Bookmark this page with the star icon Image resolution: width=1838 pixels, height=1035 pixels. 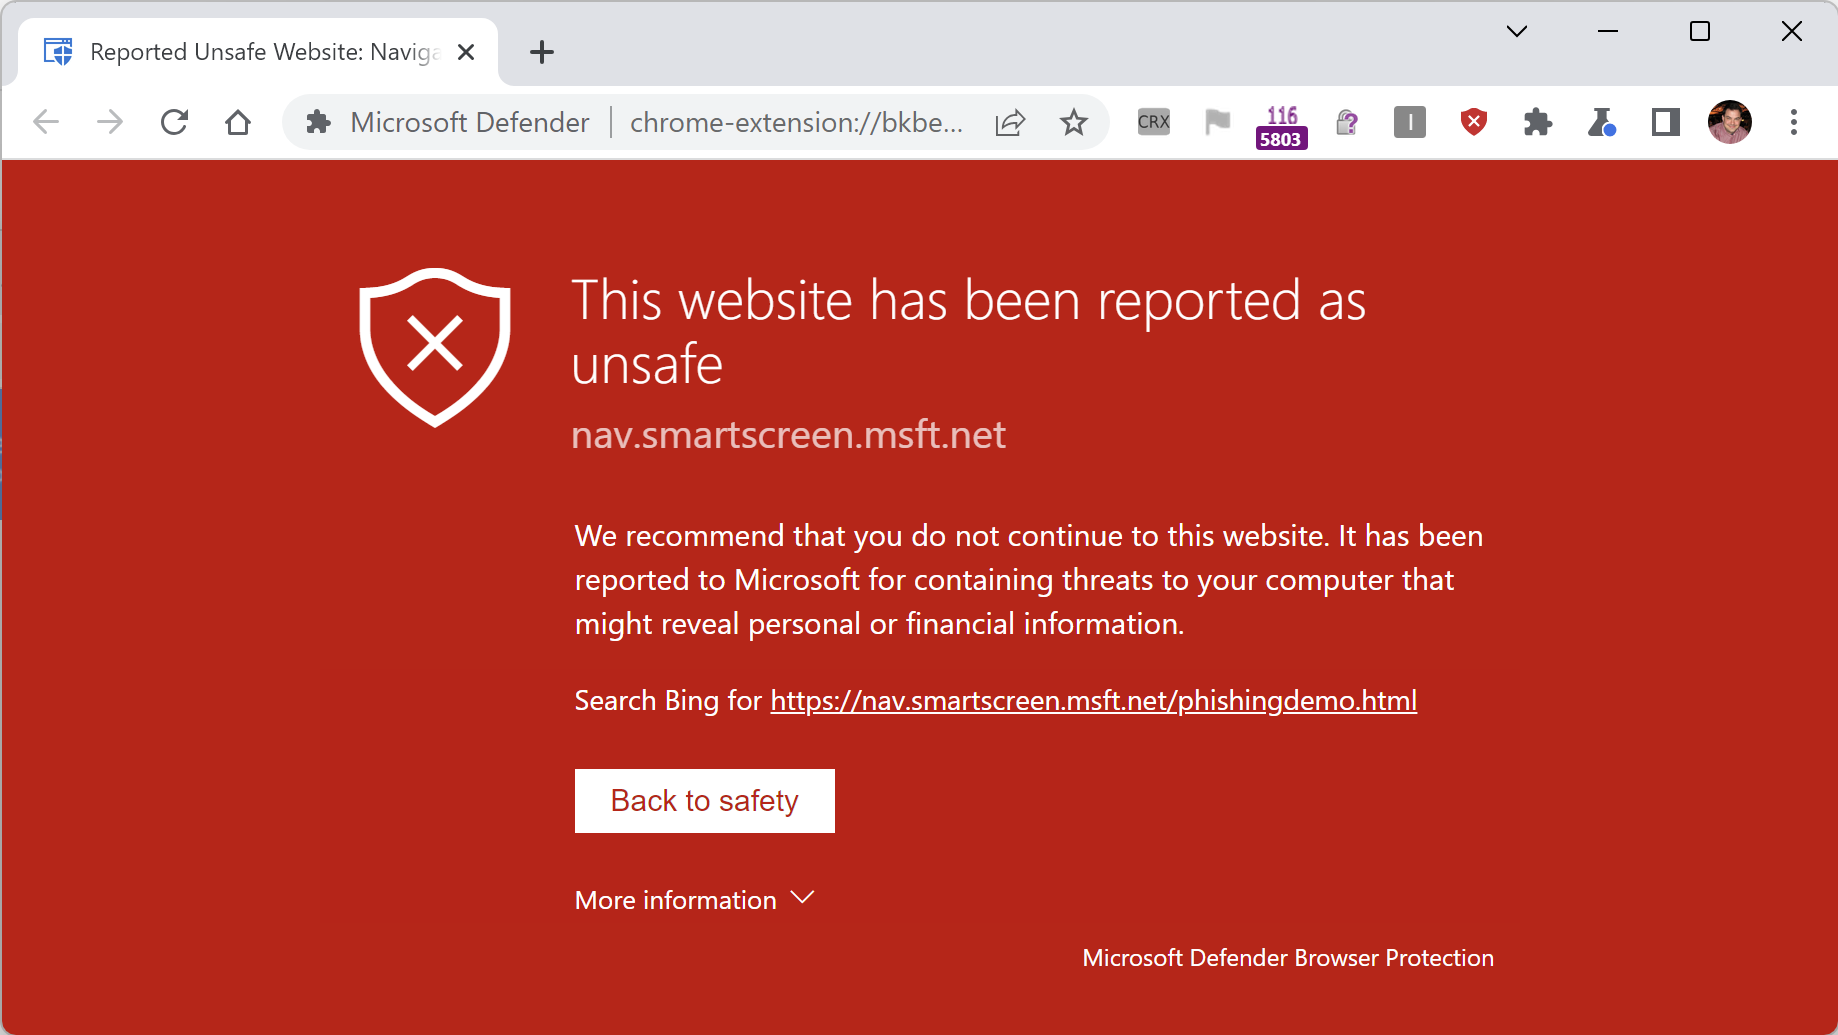pyautogui.click(x=1074, y=122)
